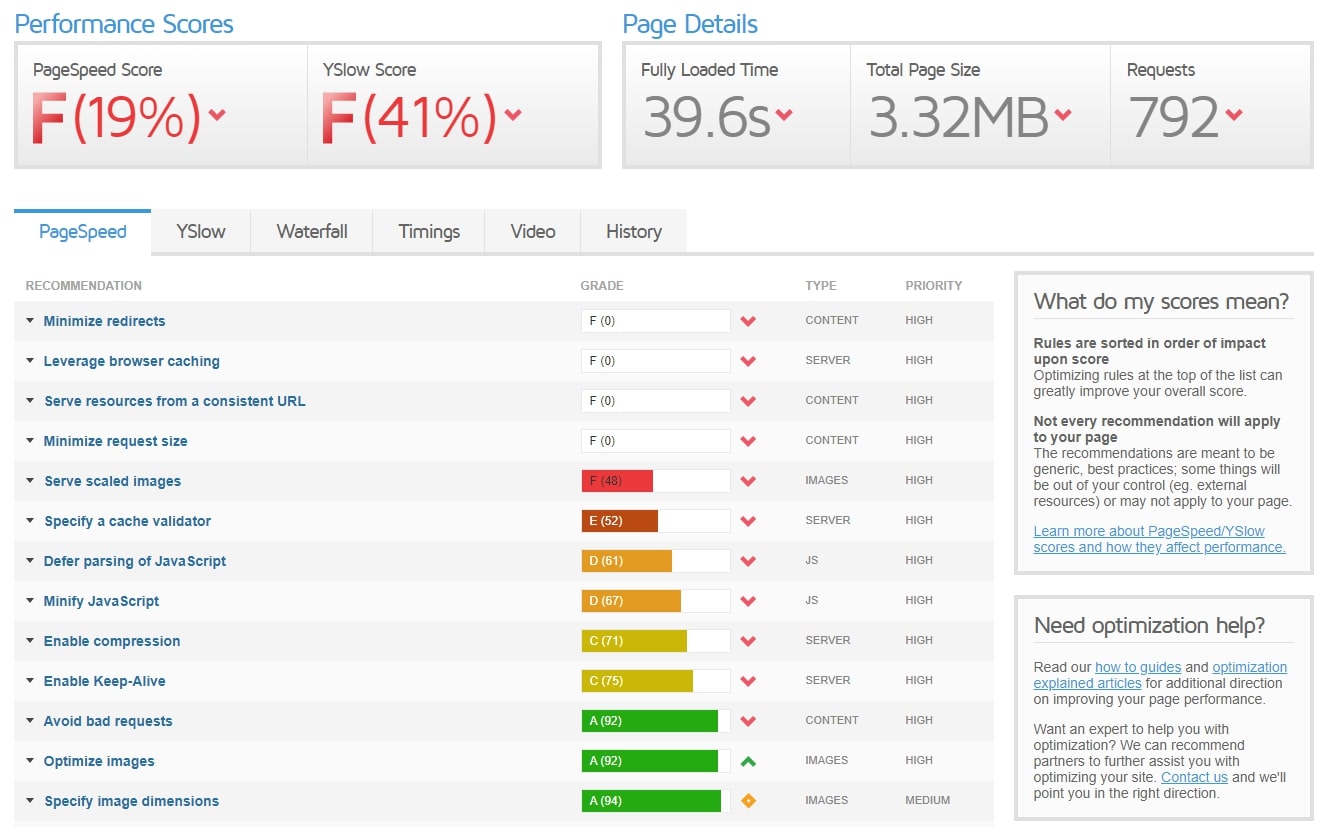This screenshot has width=1327, height=827.
Task: Click the E (52) grade bar
Action: click(656, 521)
